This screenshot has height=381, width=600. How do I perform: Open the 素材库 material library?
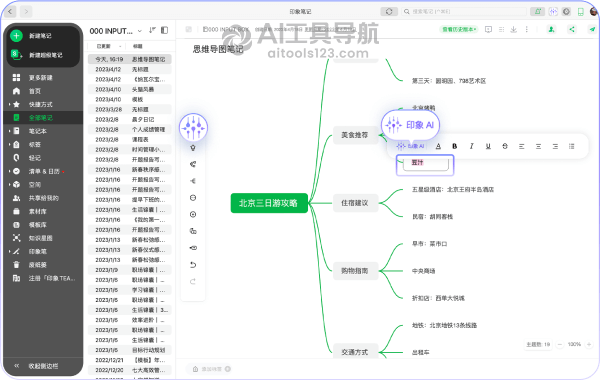pyautogui.click(x=38, y=212)
